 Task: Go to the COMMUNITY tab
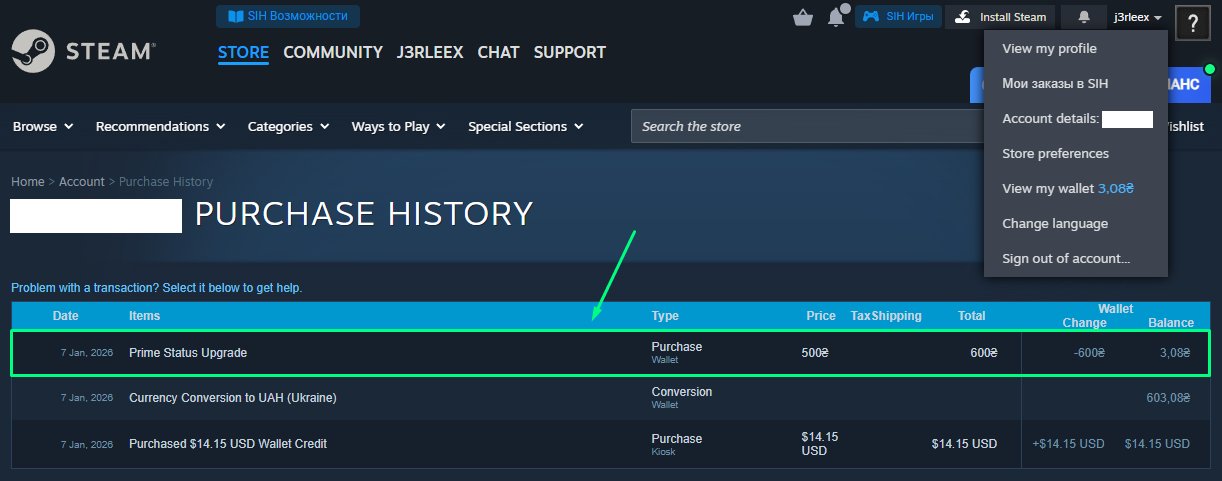[333, 52]
